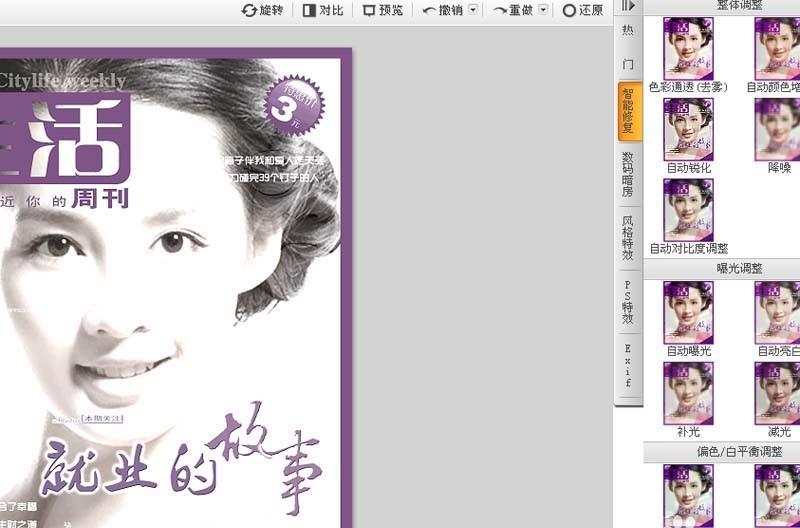The width and height of the screenshot is (800, 528).
Task: Collapse the 整体调整 section header
Action: pyautogui.click(x=721, y=6)
